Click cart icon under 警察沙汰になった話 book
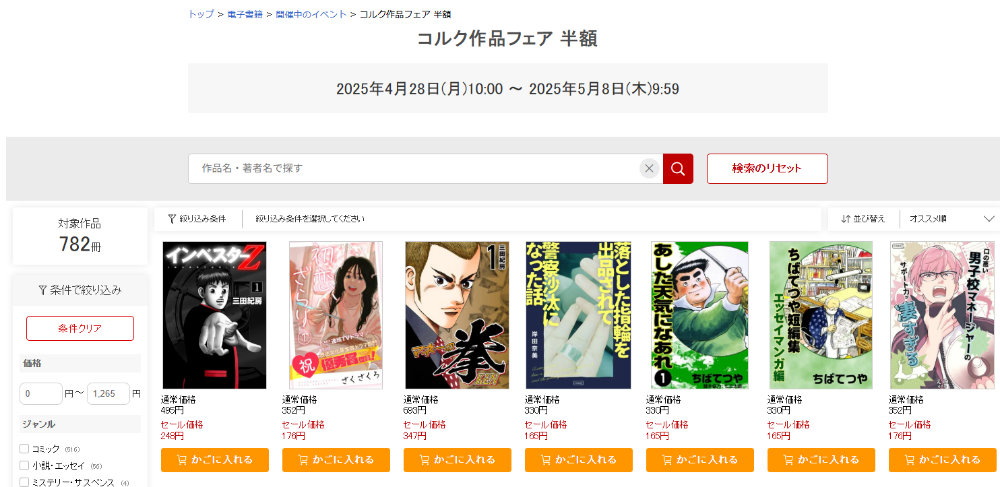The height and width of the screenshot is (487, 1000). [545, 460]
